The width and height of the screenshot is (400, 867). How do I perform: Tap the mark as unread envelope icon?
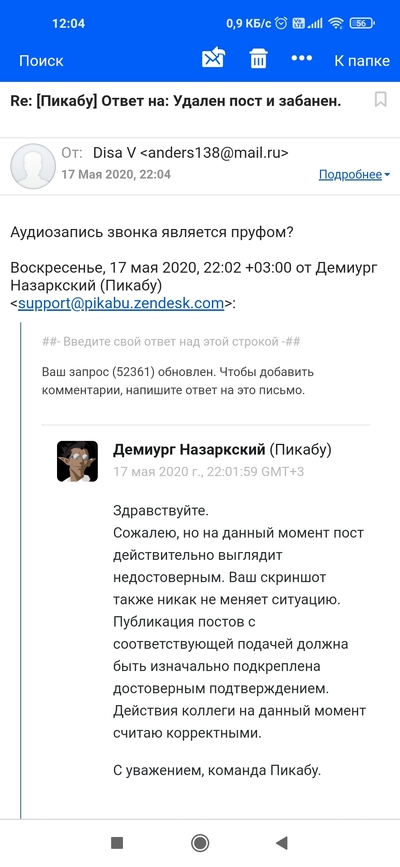[213, 59]
